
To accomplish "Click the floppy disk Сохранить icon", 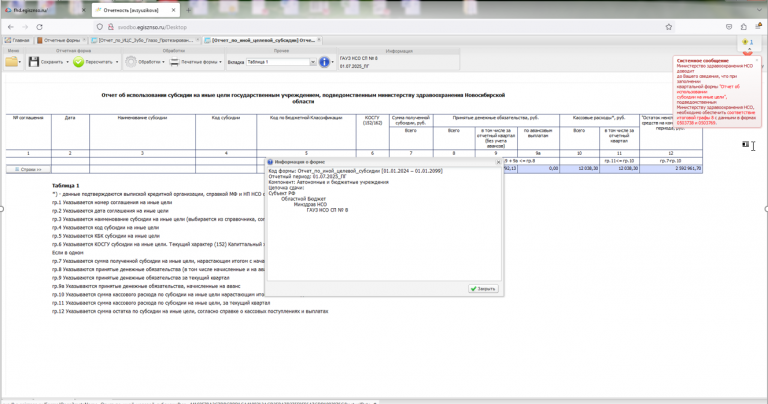I will click(x=33, y=62).
